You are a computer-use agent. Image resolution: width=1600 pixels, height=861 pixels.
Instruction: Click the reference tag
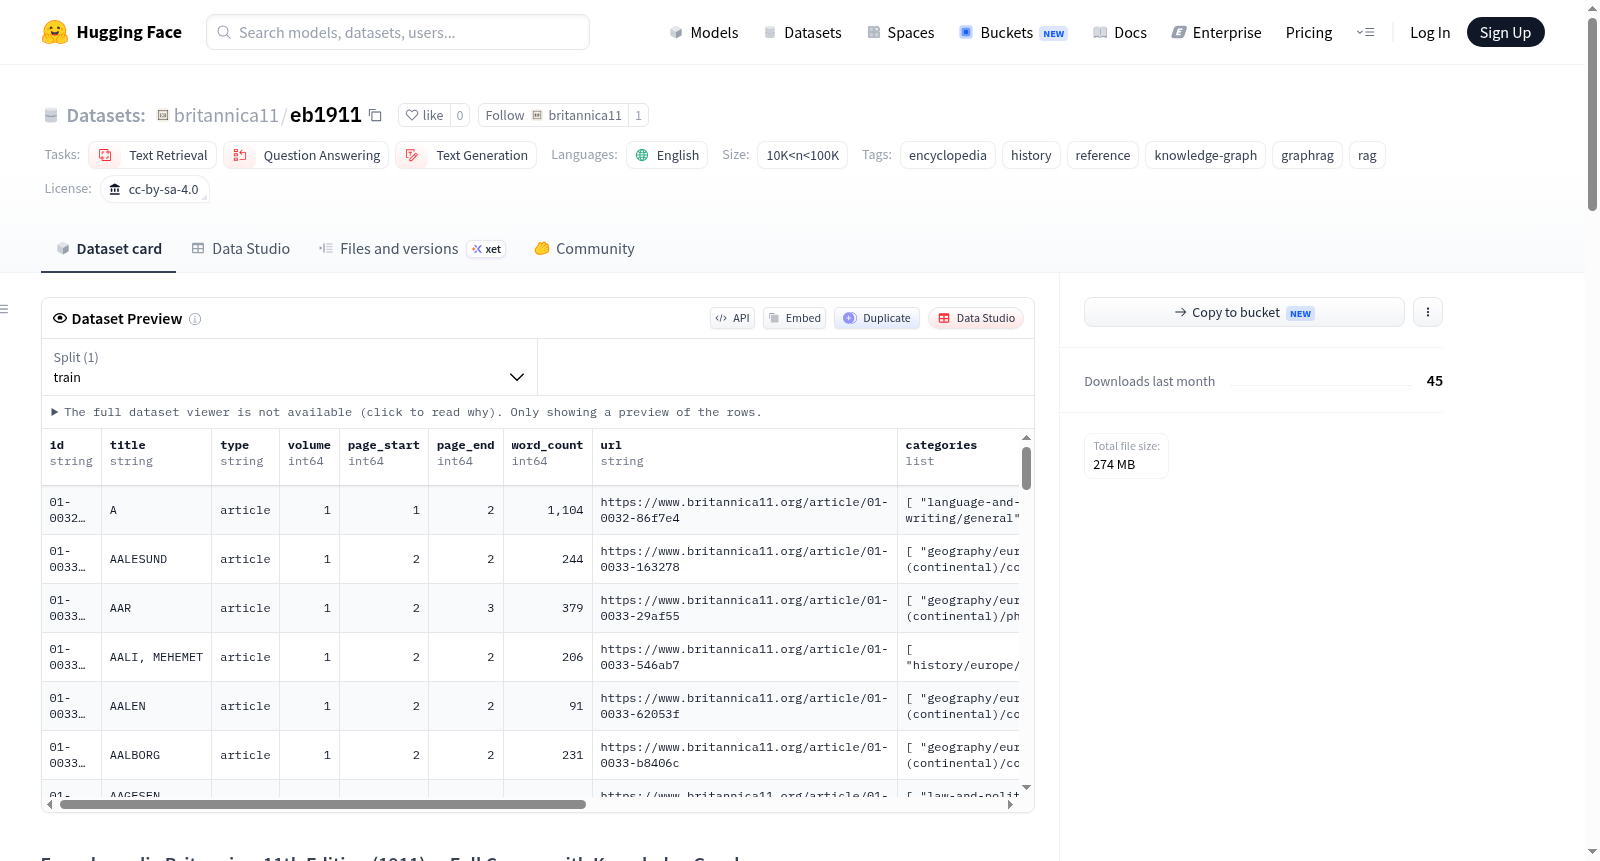tap(1103, 155)
